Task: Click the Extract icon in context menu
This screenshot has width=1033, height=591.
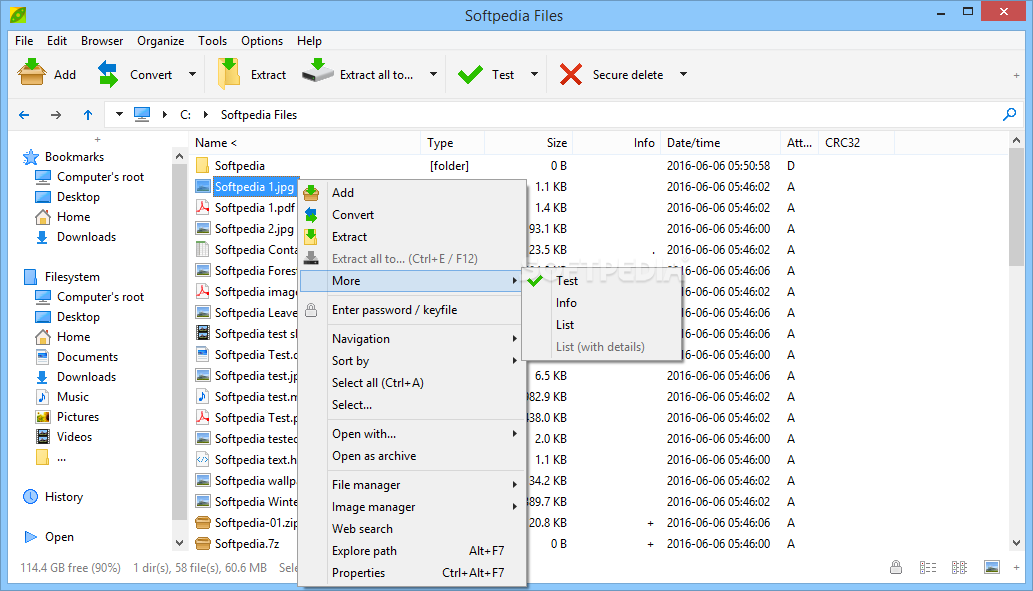Action: (x=311, y=237)
